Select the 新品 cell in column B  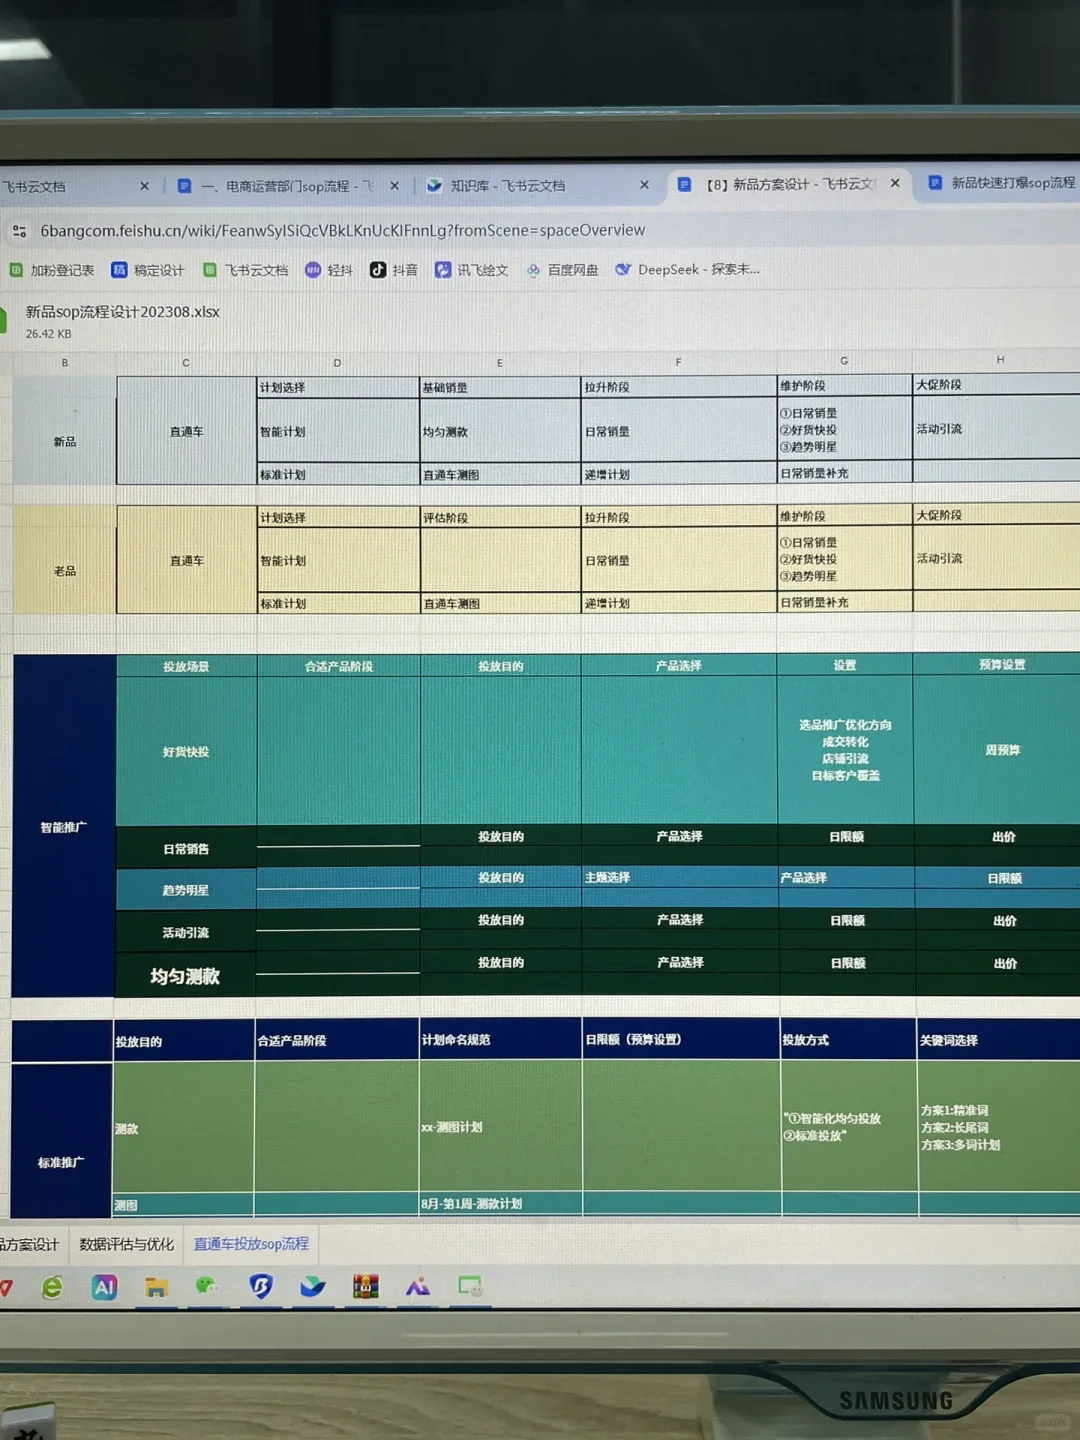point(65,441)
